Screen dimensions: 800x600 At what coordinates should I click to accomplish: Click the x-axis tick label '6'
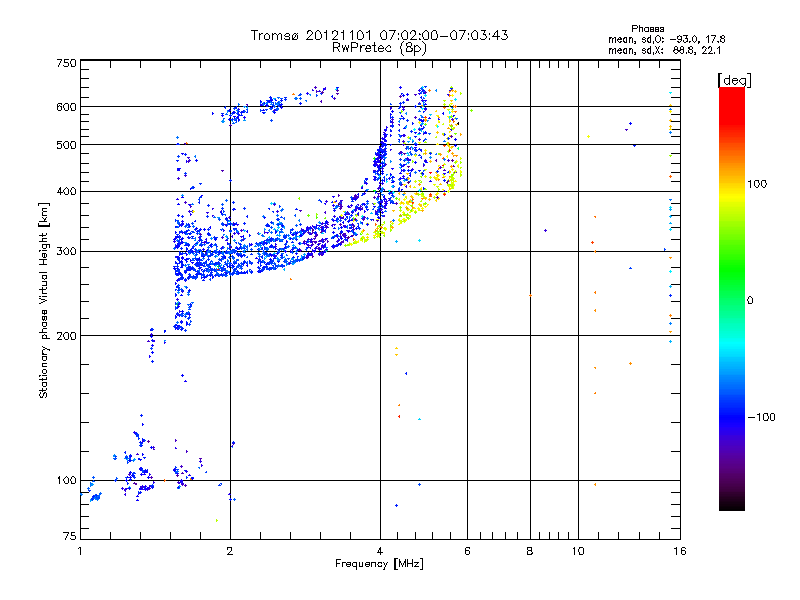[x=467, y=551]
